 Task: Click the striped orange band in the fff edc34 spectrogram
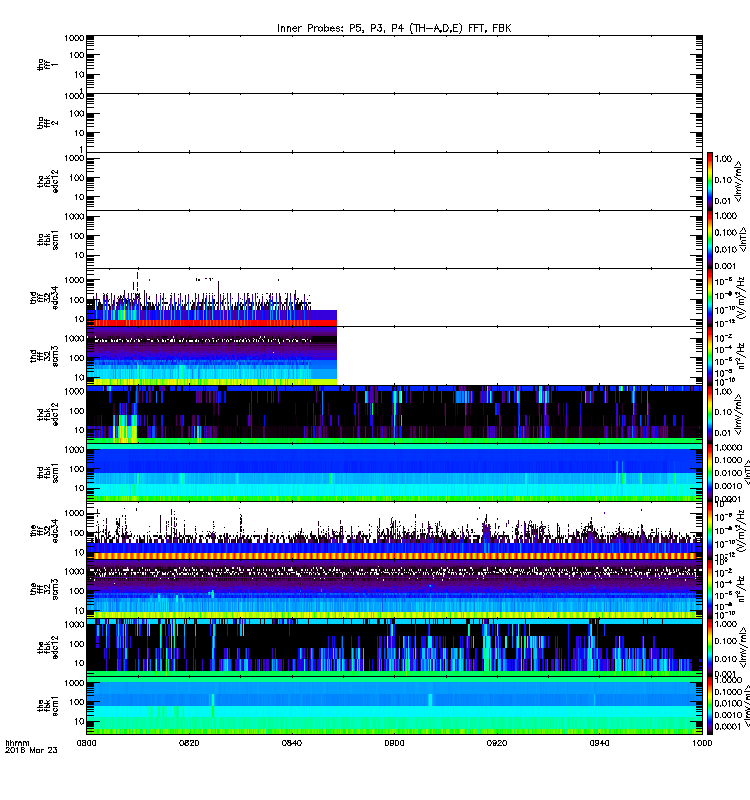point(394,556)
